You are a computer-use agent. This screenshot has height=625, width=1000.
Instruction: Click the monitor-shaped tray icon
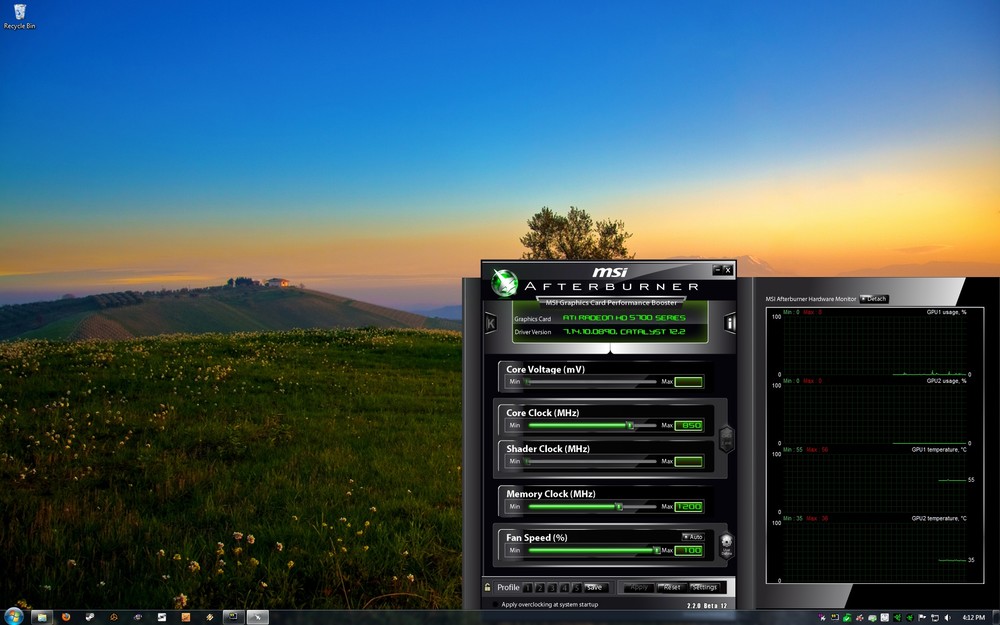(x=835, y=617)
